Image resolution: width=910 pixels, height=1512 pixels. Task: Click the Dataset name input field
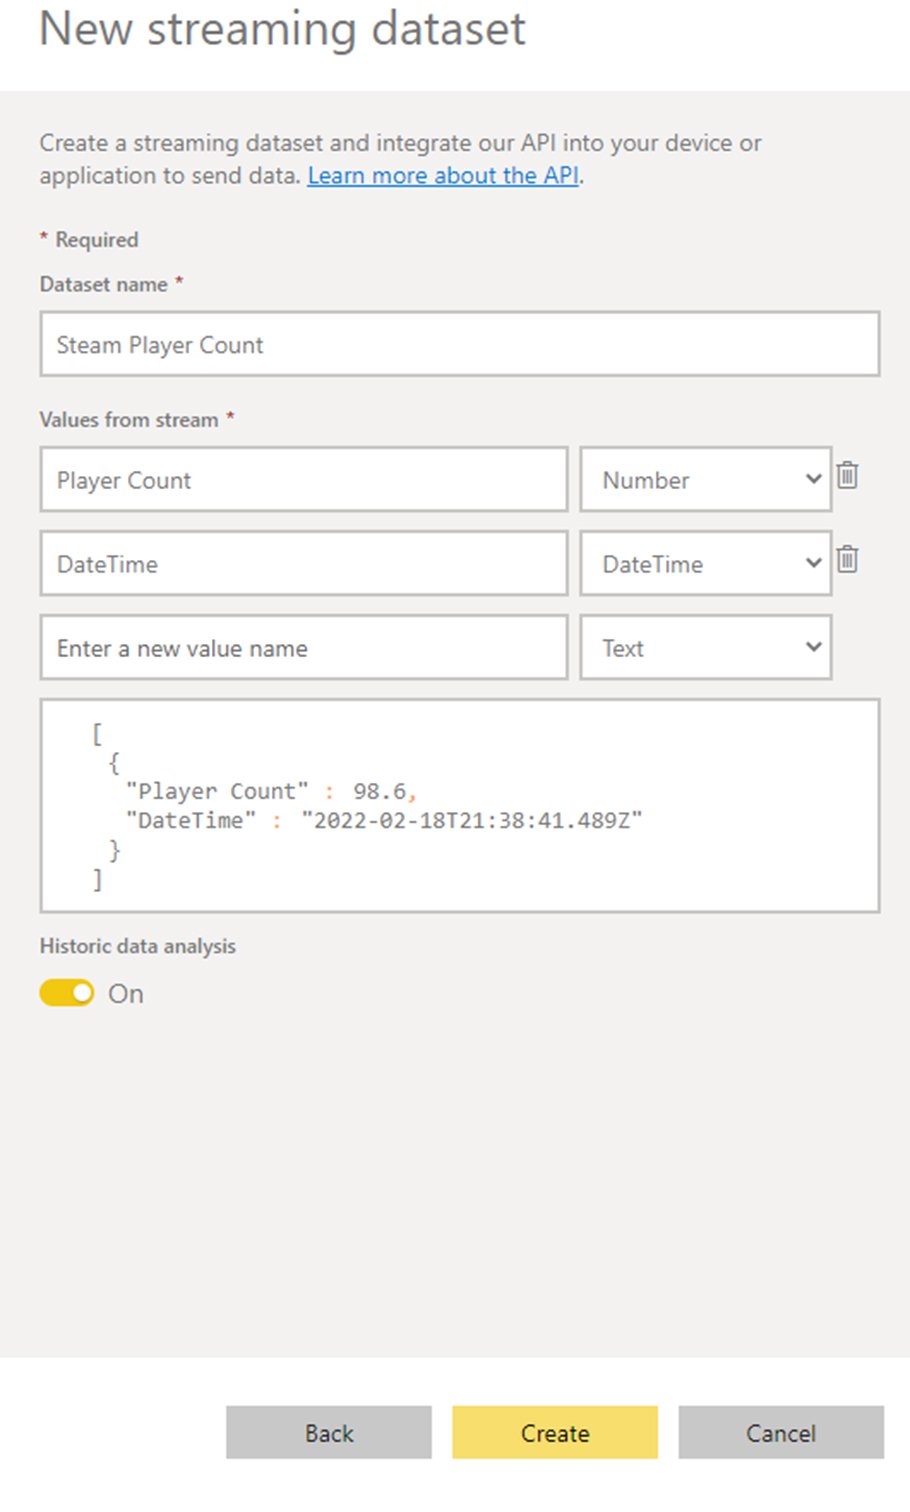pyautogui.click(x=460, y=344)
